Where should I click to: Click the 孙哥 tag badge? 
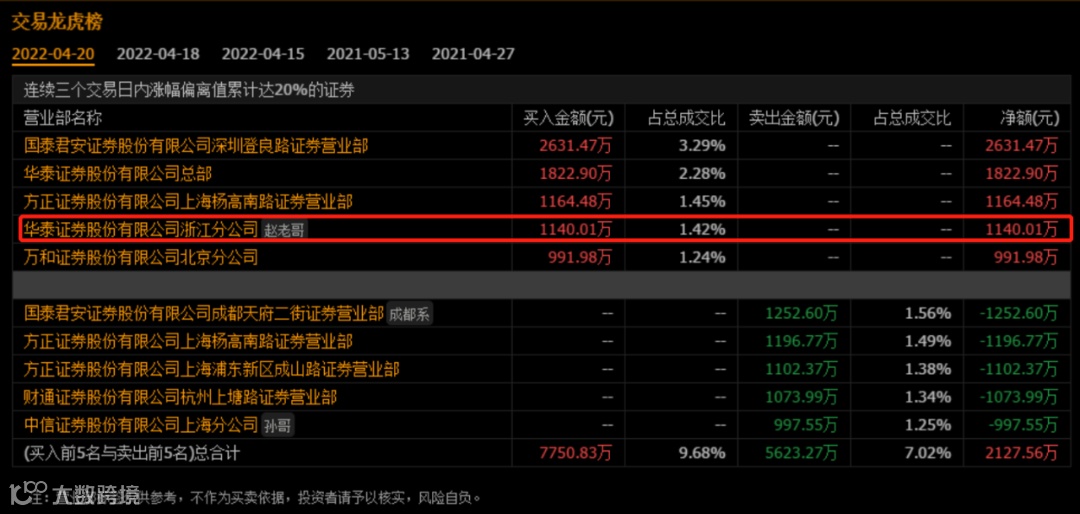tap(278, 426)
